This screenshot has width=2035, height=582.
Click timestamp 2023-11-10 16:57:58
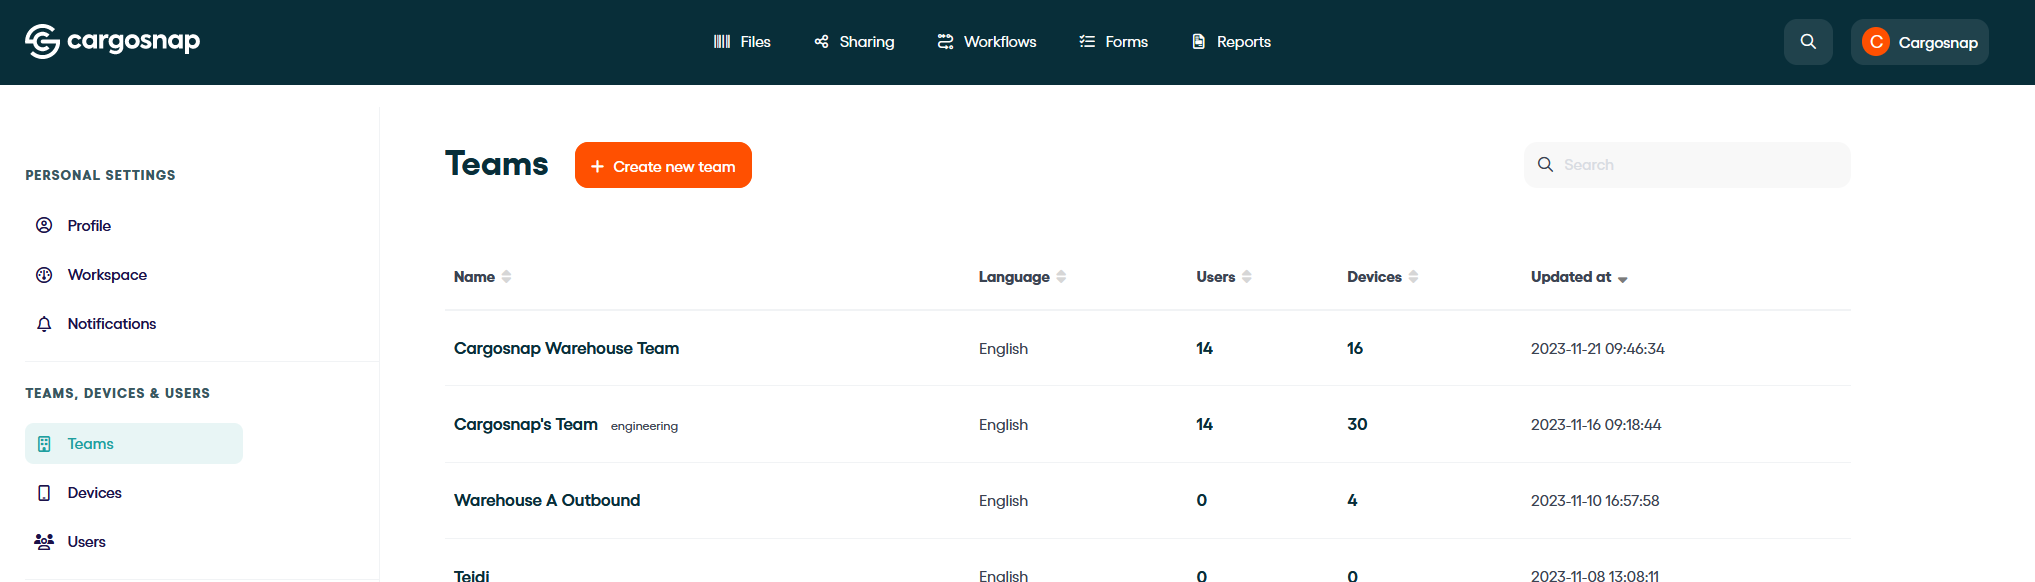pos(1595,501)
